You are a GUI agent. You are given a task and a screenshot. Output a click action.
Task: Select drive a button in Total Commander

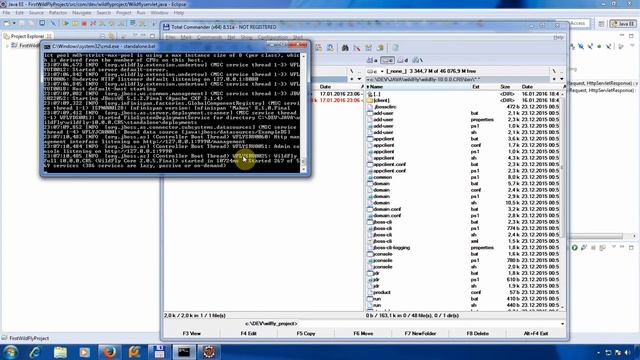[x=372, y=60]
